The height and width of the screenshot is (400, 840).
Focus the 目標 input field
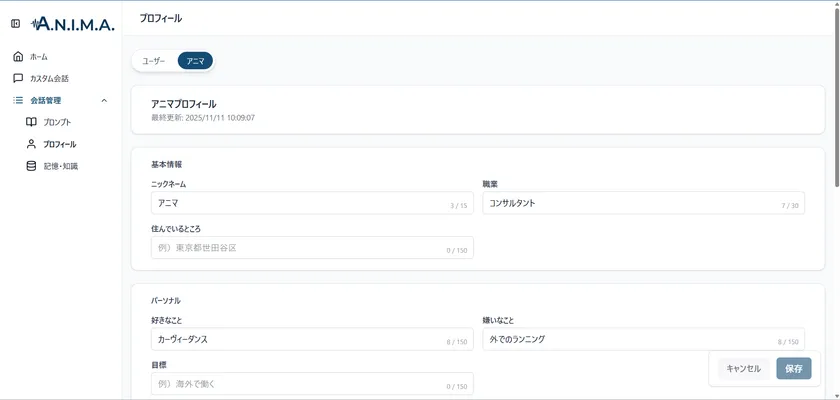click(312, 383)
